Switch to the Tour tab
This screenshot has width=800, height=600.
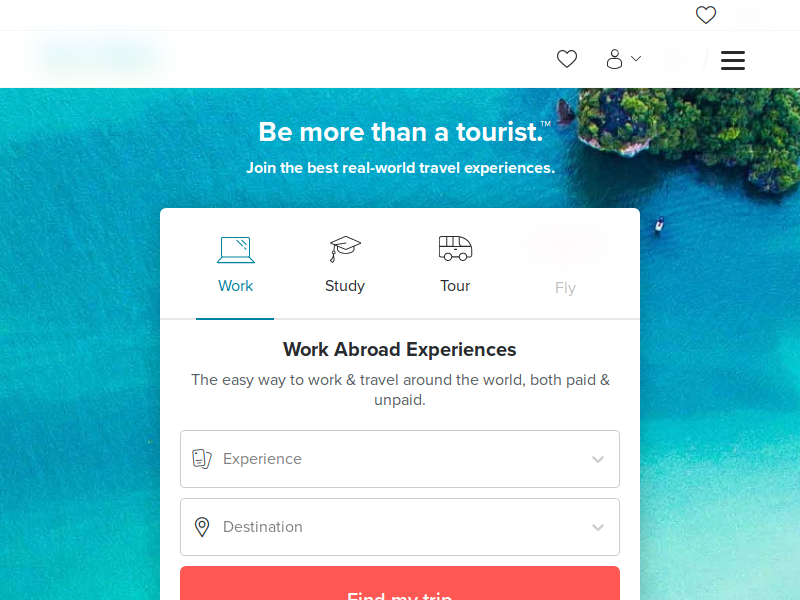[455, 286]
